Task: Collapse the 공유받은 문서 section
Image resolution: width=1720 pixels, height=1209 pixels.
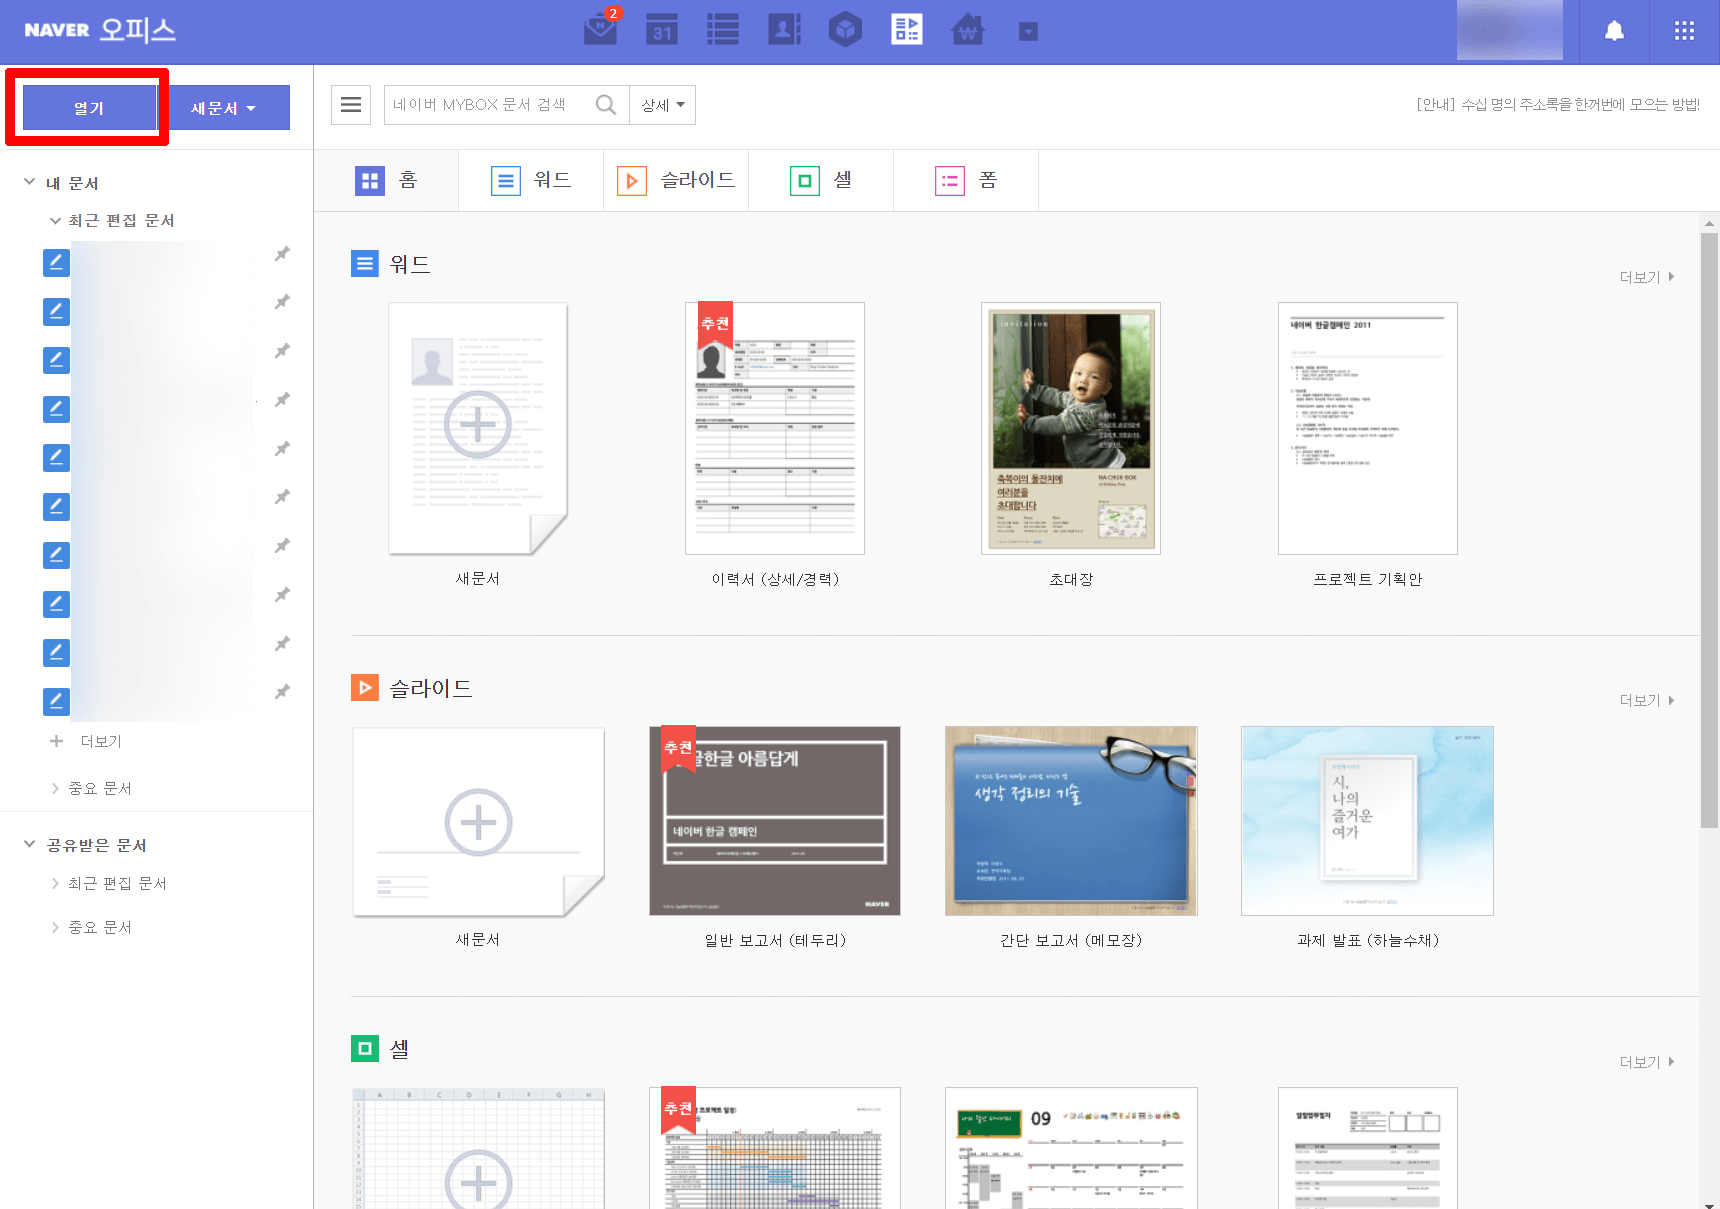Action: point(30,845)
